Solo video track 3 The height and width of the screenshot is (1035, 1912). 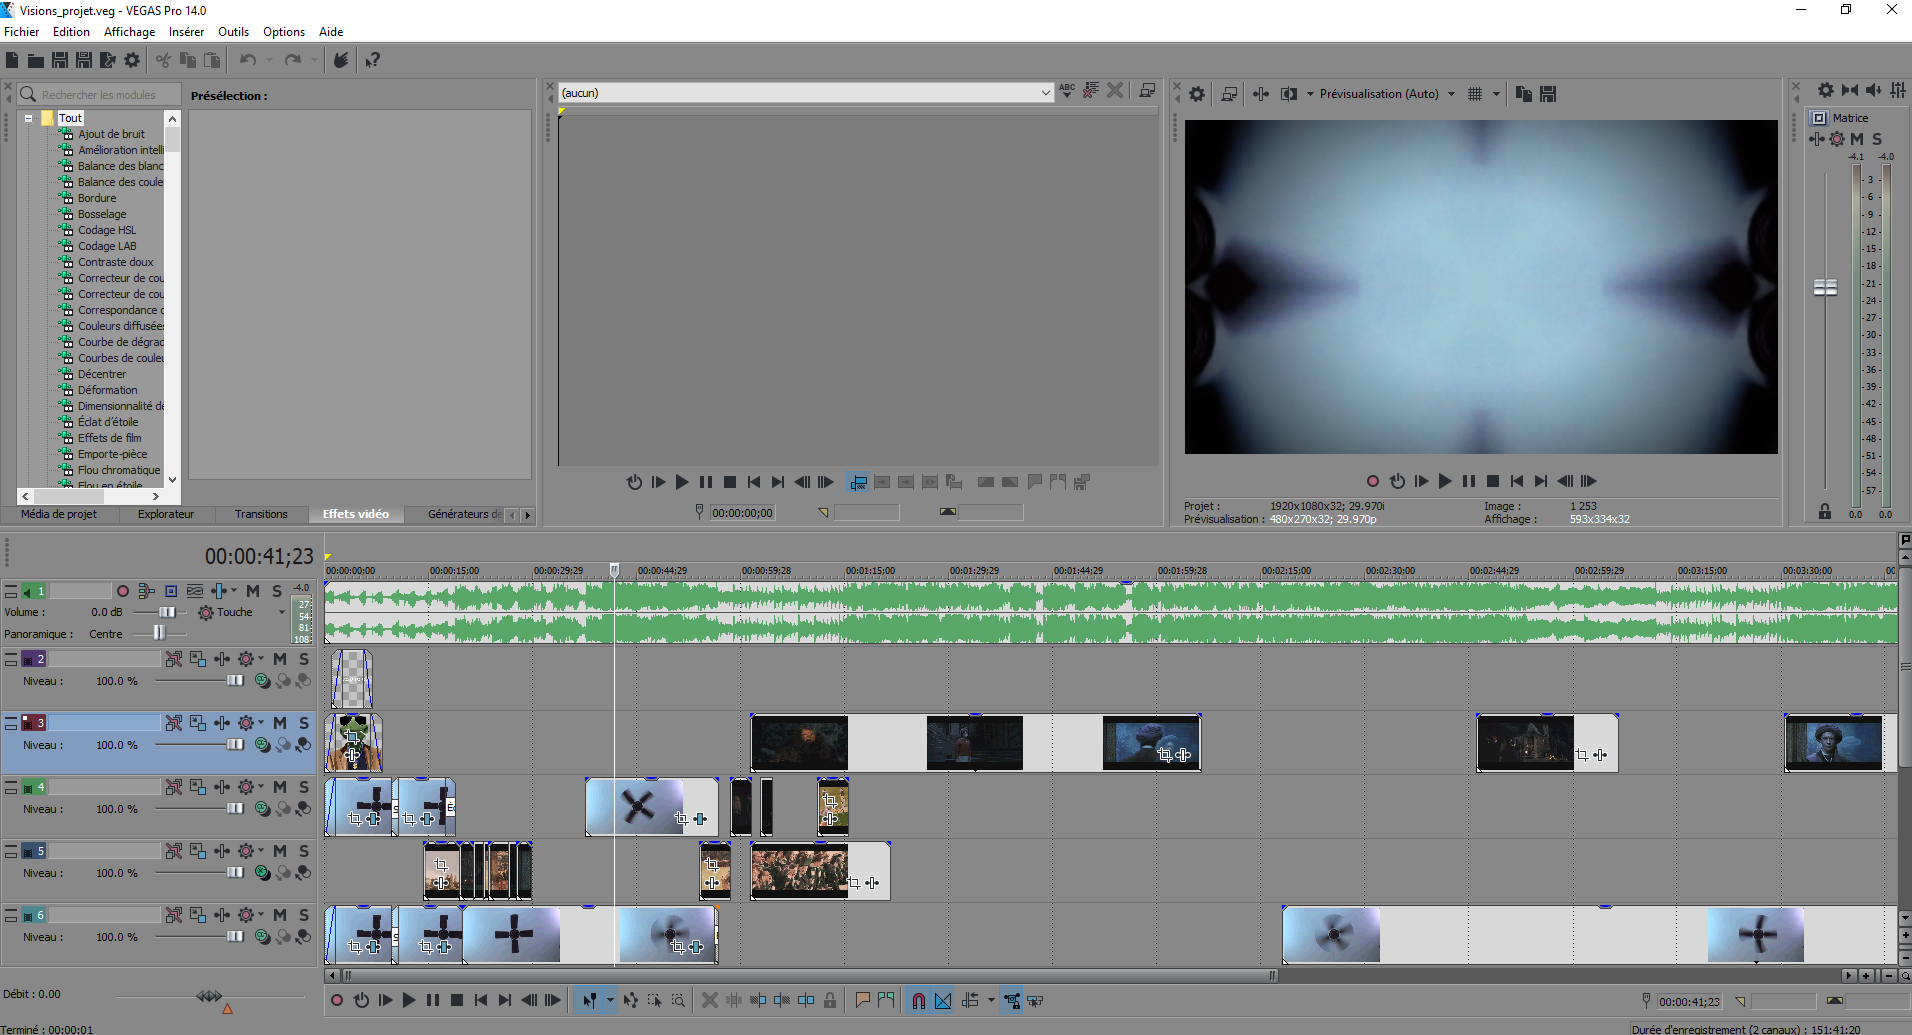(x=304, y=723)
